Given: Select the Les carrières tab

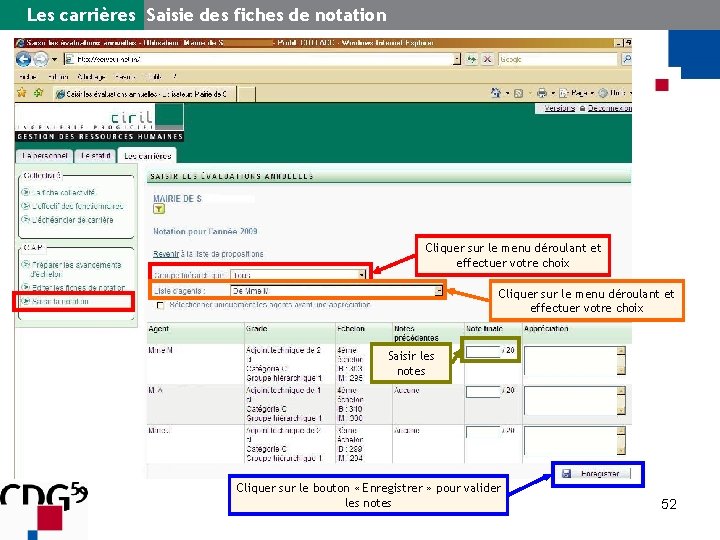Looking at the screenshot, I should pos(147,156).
